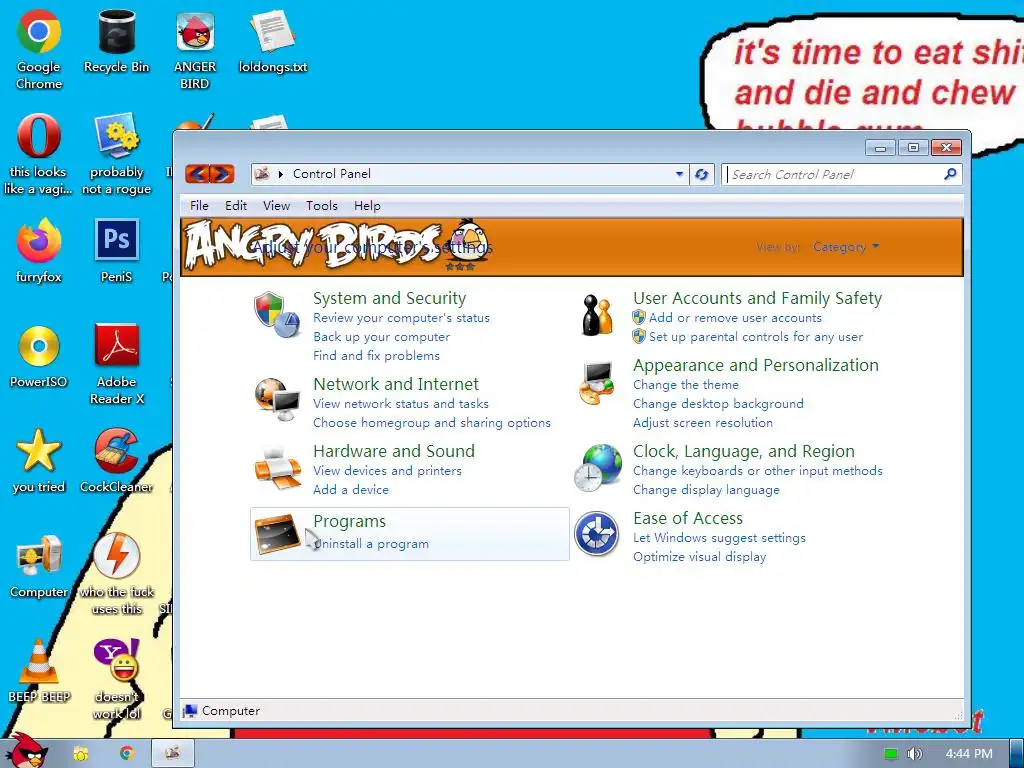
Task: Click the Show desktop strip
Action: [x=1017, y=753]
